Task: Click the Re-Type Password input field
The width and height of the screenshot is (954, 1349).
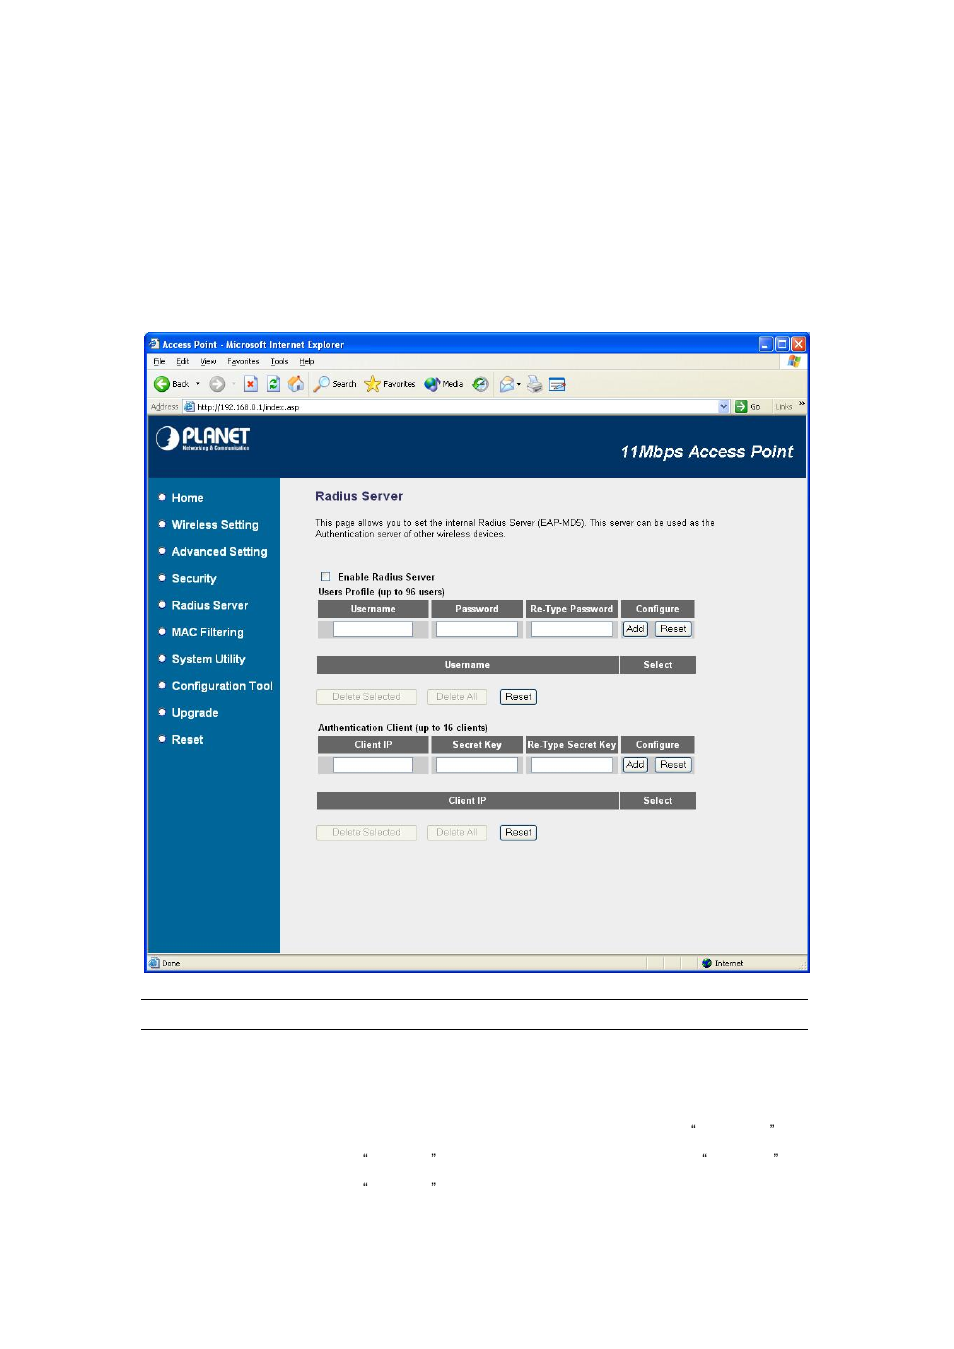Action: click(x=571, y=629)
